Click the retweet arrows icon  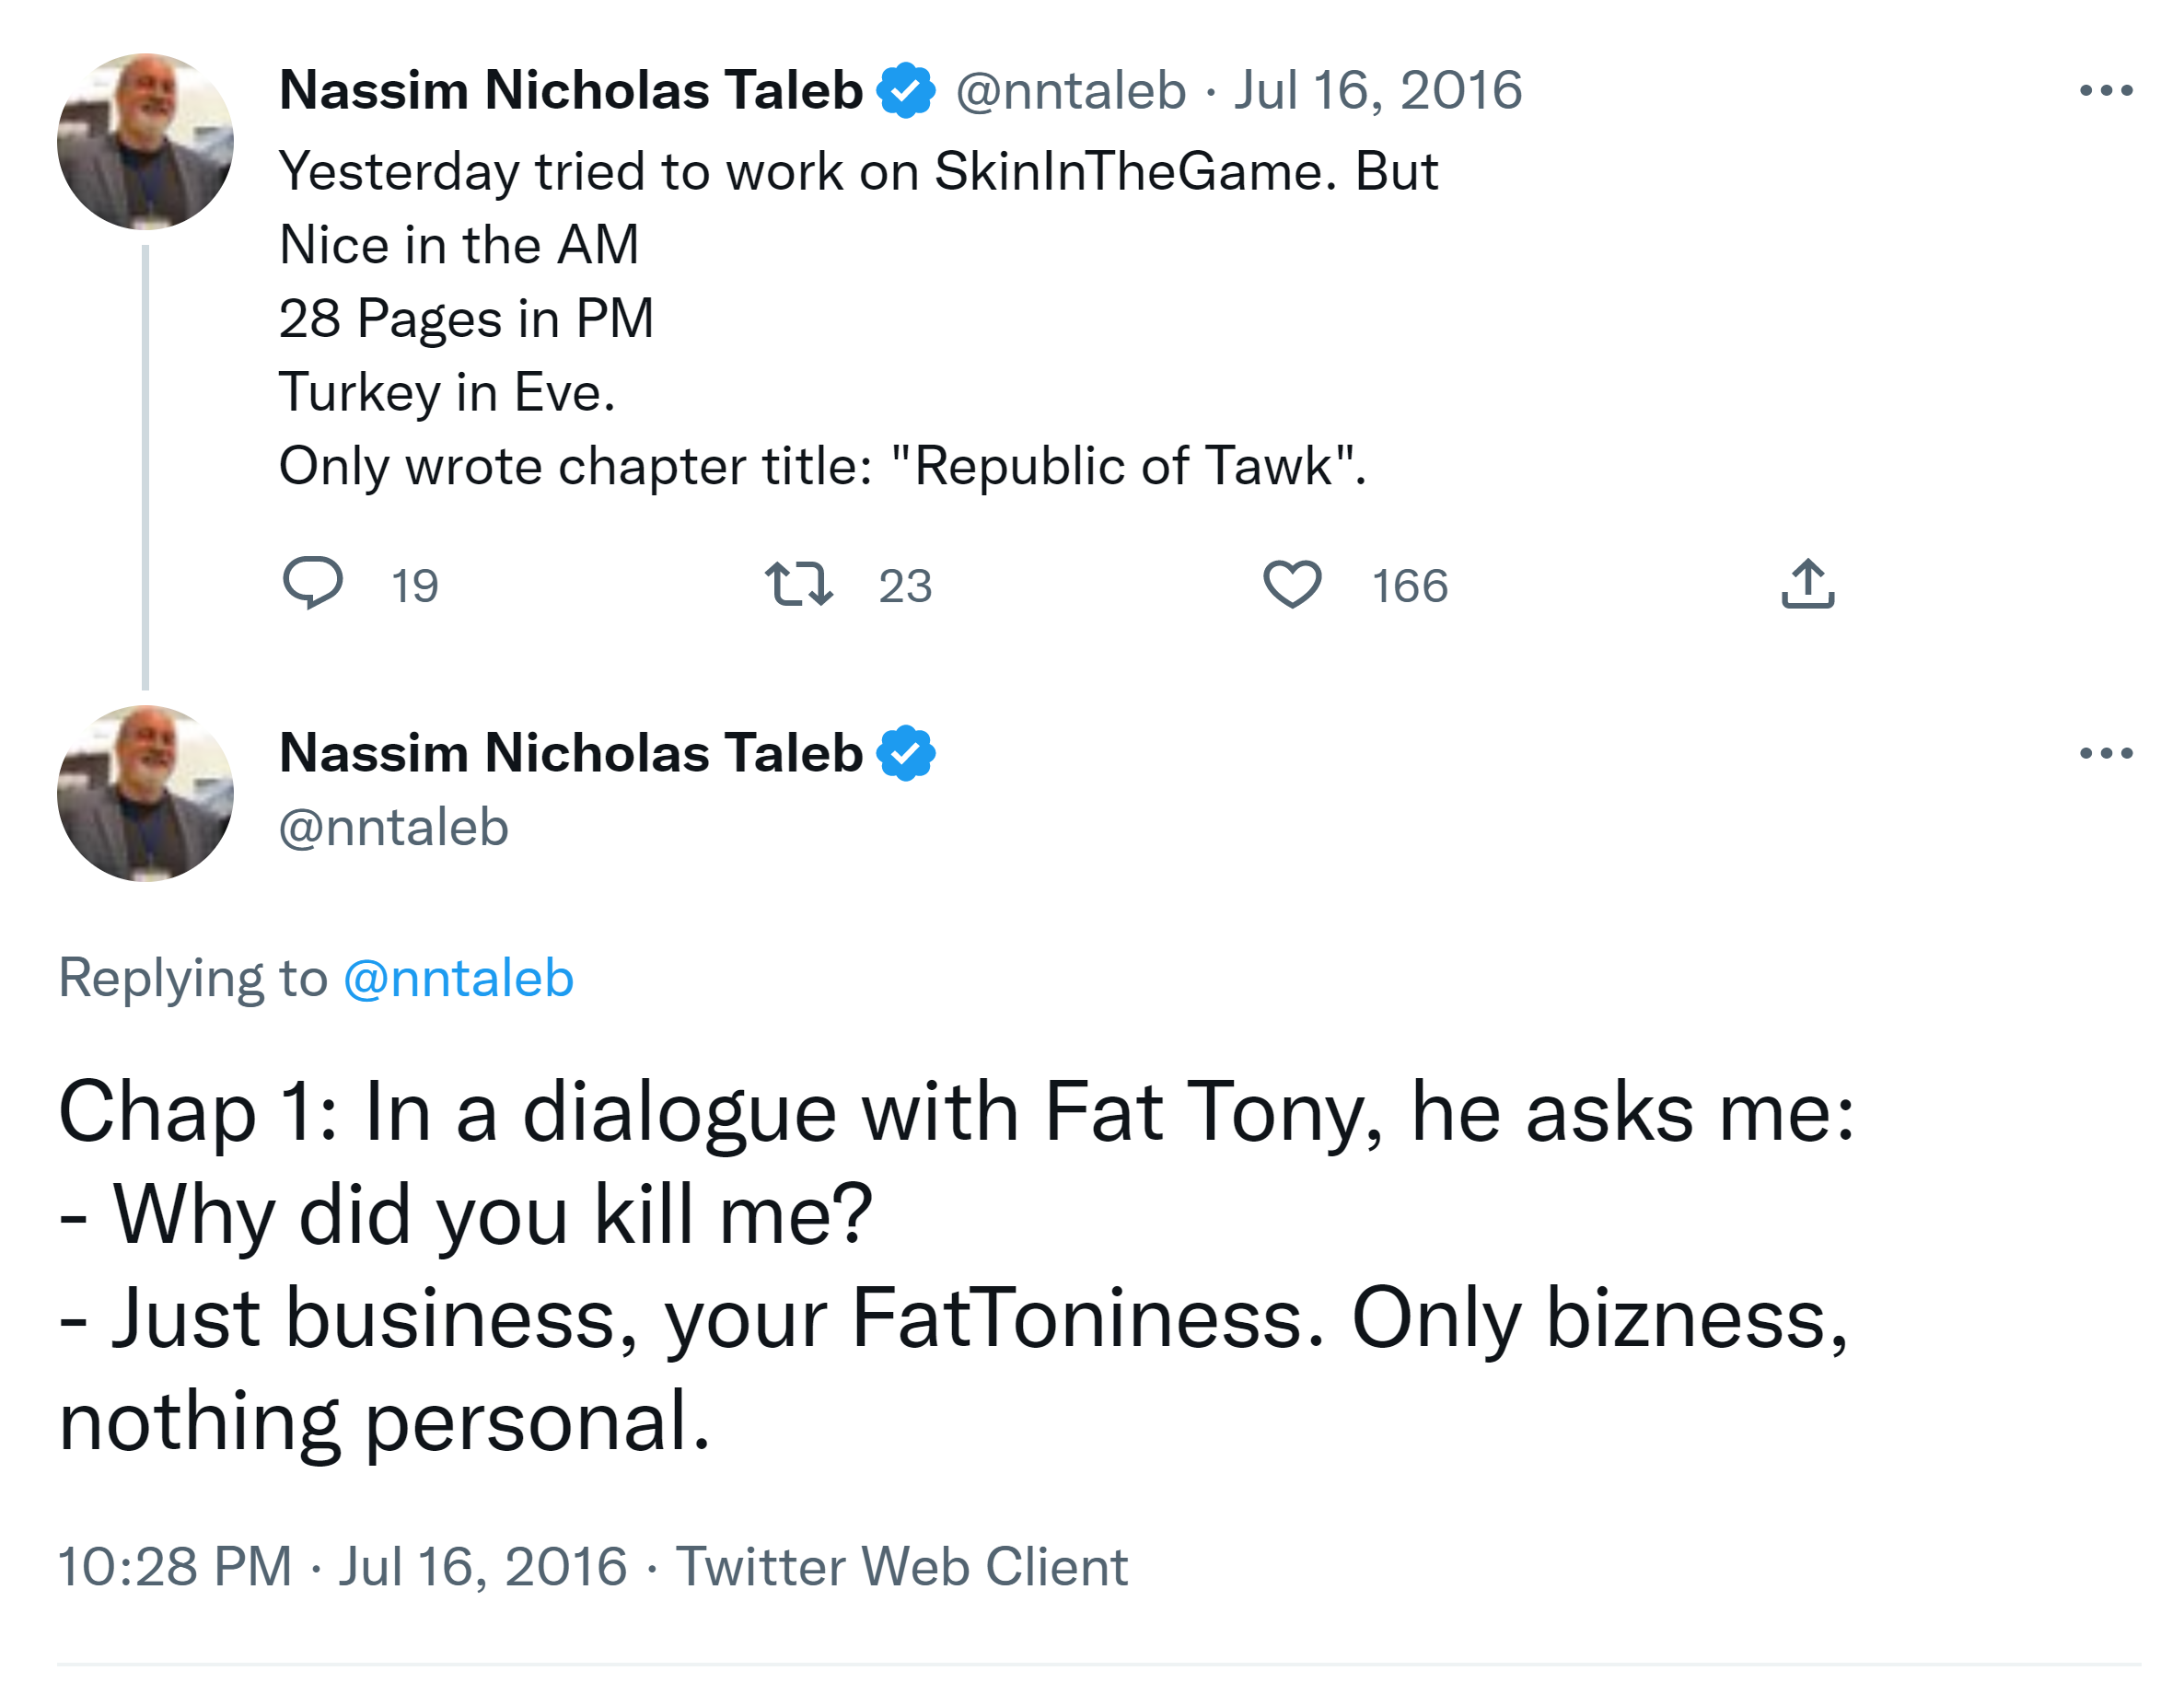798,584
